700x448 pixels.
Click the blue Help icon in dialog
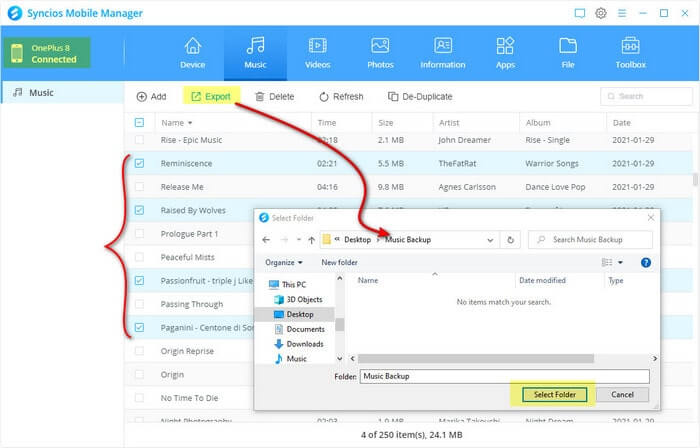(x=646, y=262)
